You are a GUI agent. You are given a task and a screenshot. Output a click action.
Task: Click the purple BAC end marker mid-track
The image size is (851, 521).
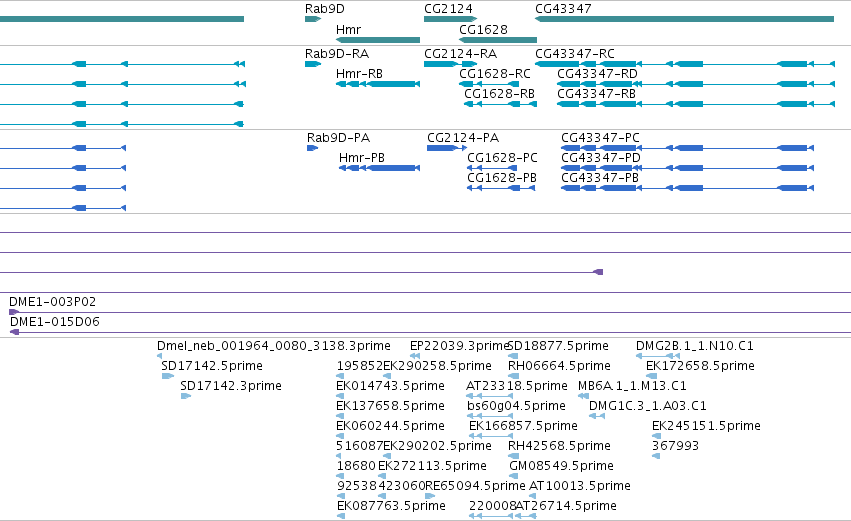(x=598, y=272)
